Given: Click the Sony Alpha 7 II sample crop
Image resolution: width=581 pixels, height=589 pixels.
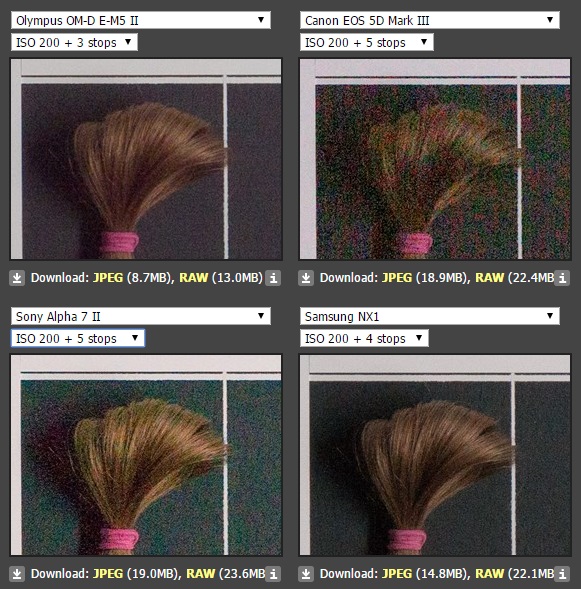Looking at the screenshot, I should pyautogui.click(x=146, y=455).
